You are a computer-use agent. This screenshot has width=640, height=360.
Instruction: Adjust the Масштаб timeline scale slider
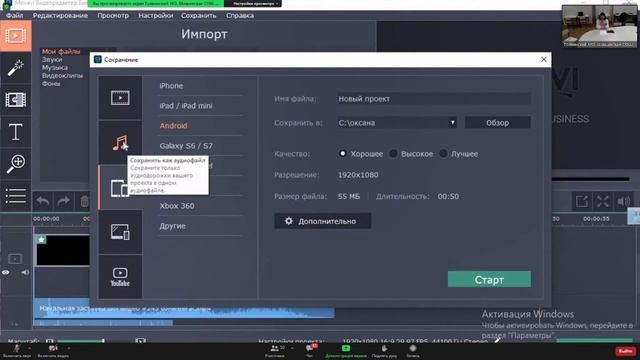80,340
